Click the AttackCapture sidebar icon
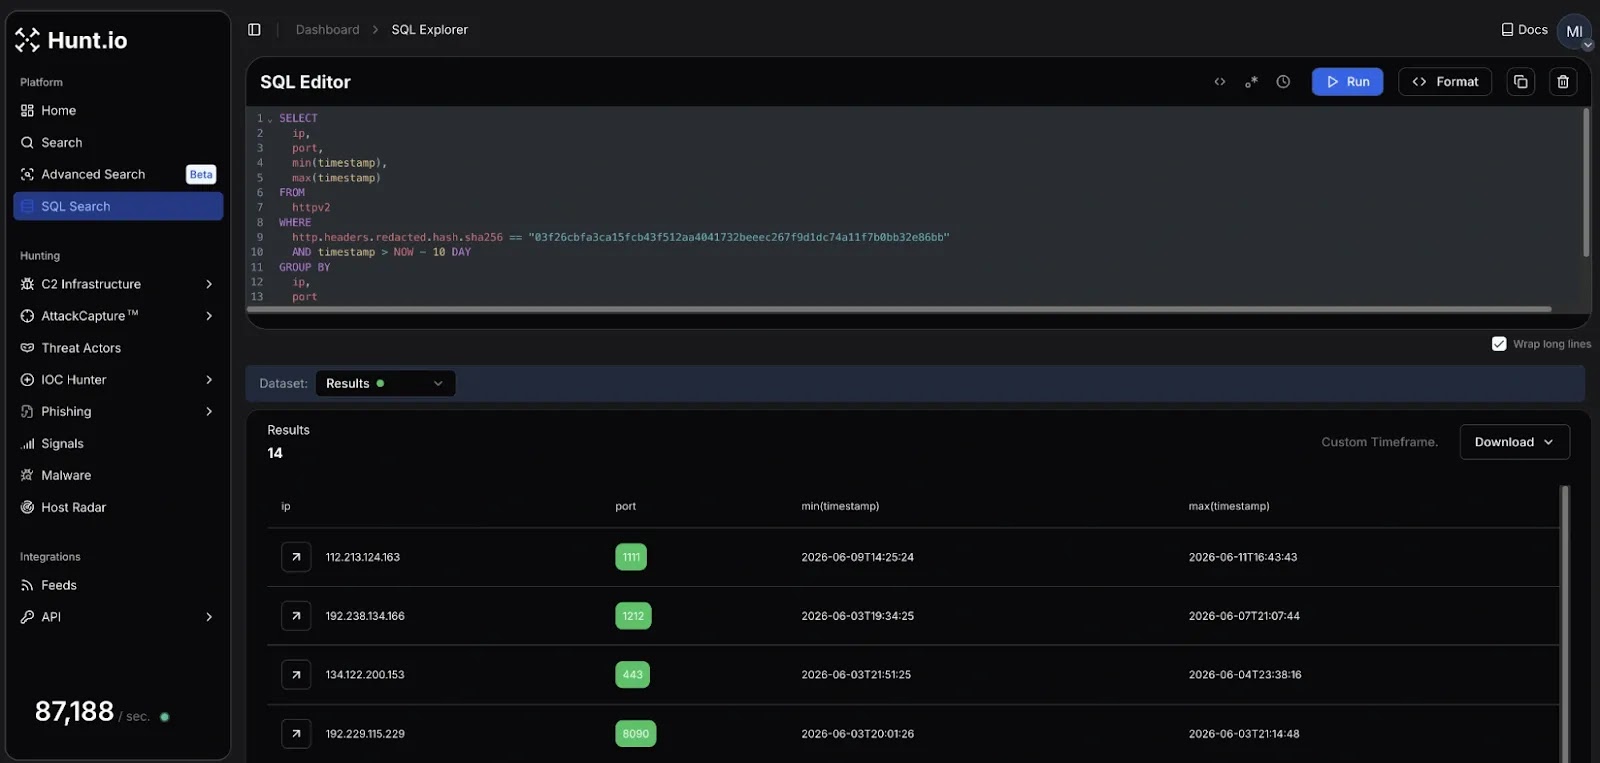1600x763 pixels. [27, 316]
